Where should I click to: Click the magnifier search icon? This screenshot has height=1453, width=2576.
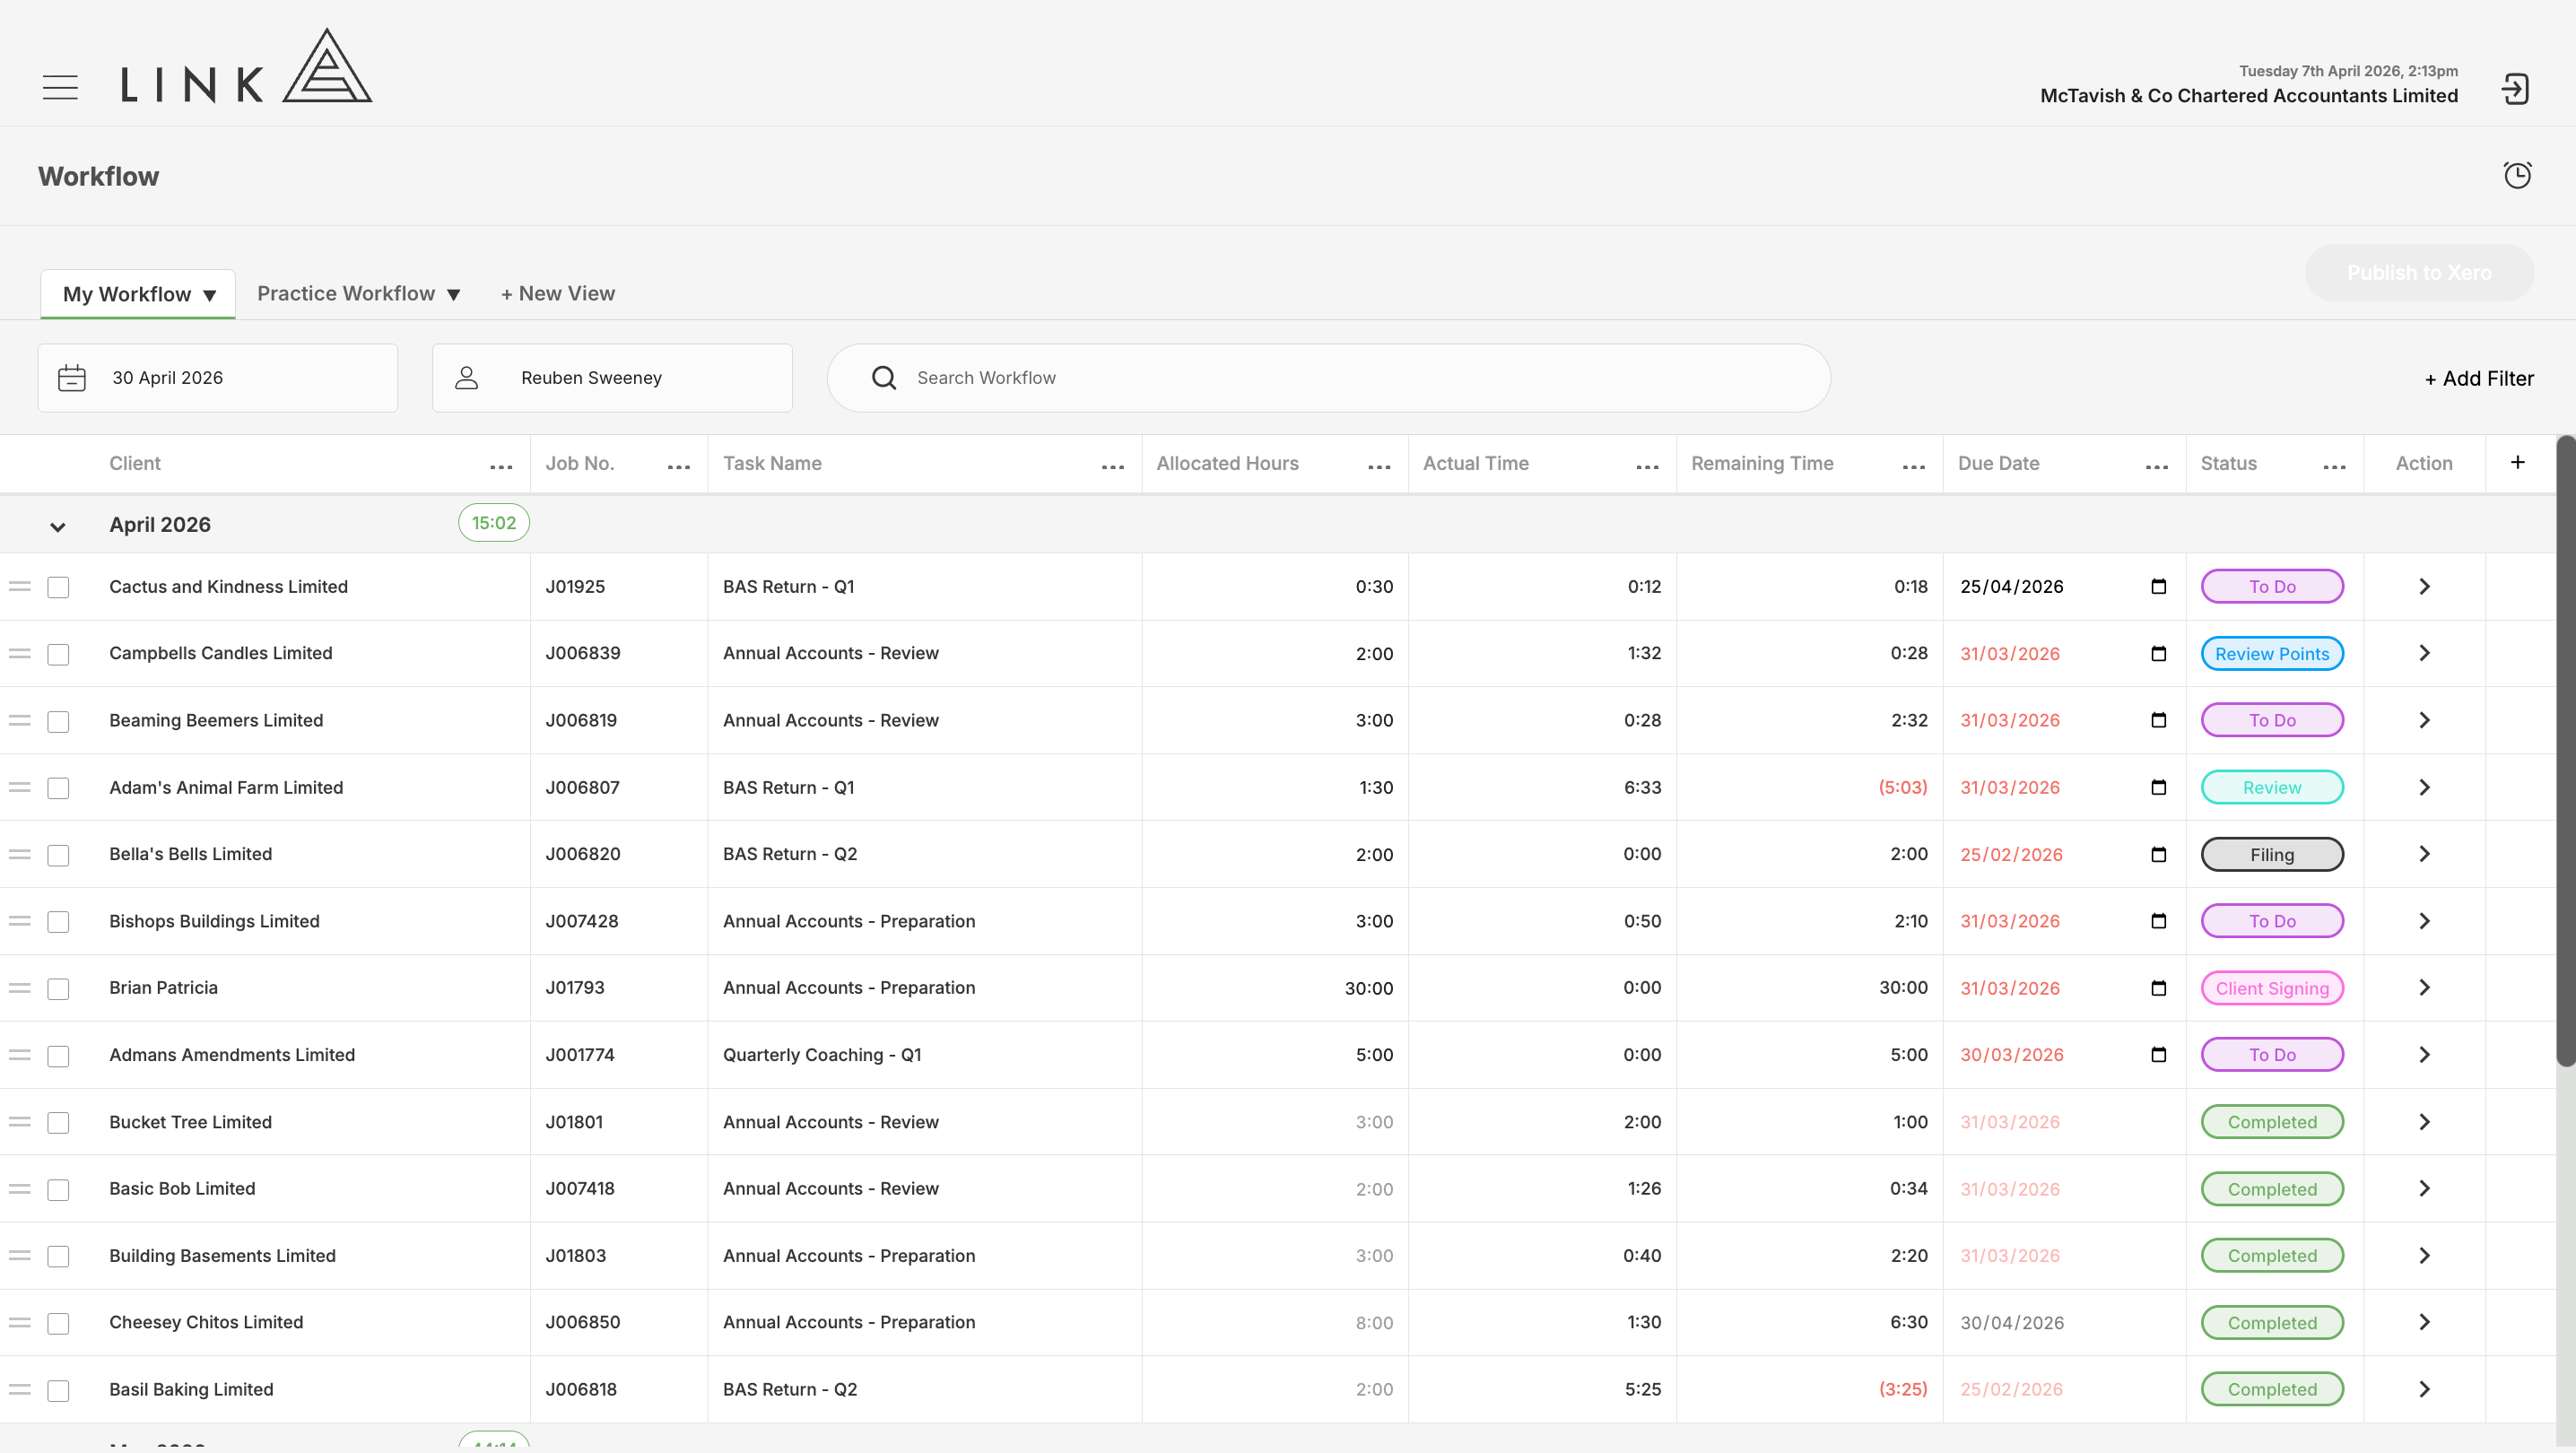pyautogui.click(x=884, y=378)
